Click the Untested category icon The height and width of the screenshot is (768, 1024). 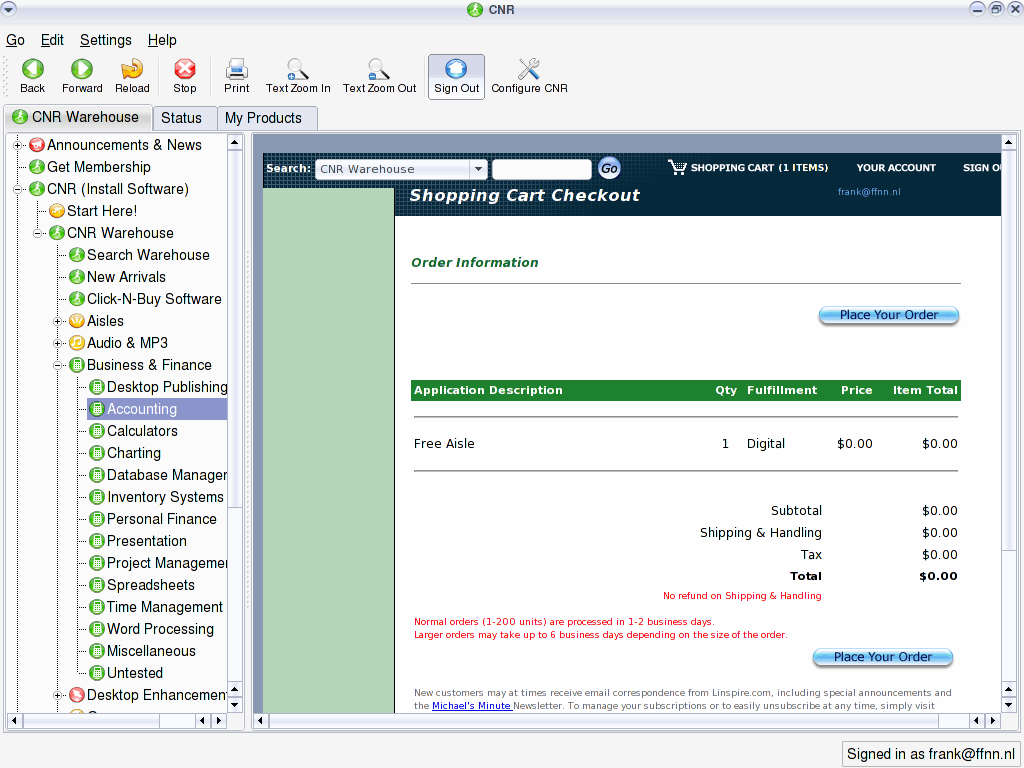coord(97,673)
